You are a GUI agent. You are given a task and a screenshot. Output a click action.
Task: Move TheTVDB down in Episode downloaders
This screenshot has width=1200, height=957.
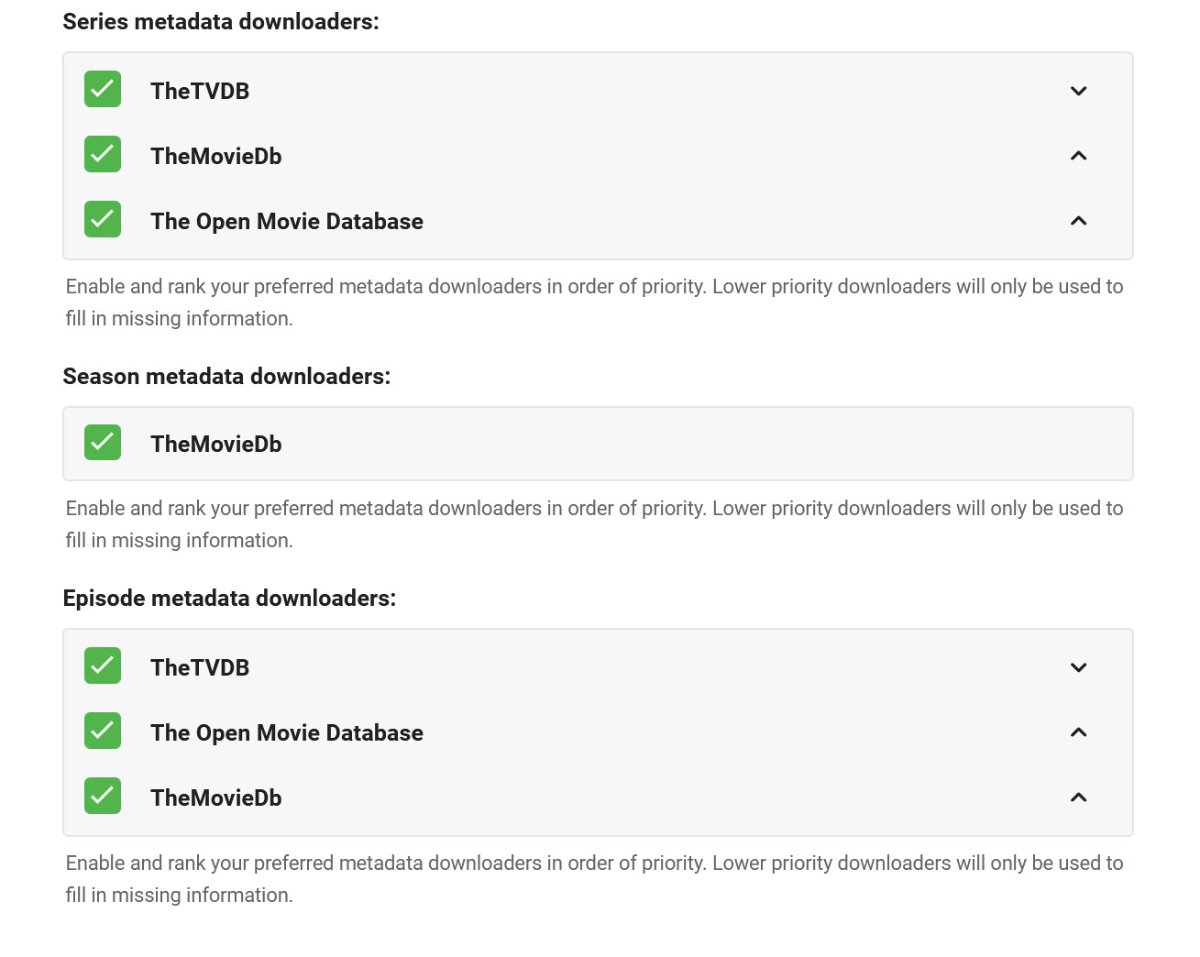coord(1078,667)
